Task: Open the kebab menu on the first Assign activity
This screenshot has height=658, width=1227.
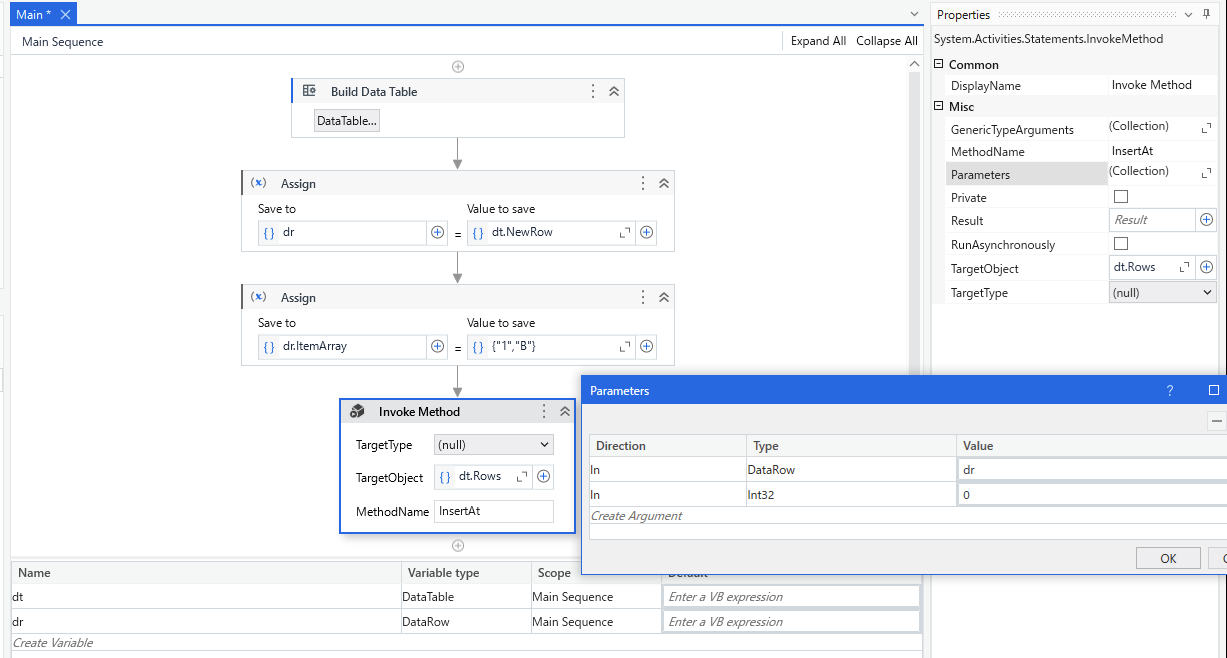Action: (642, 183)
